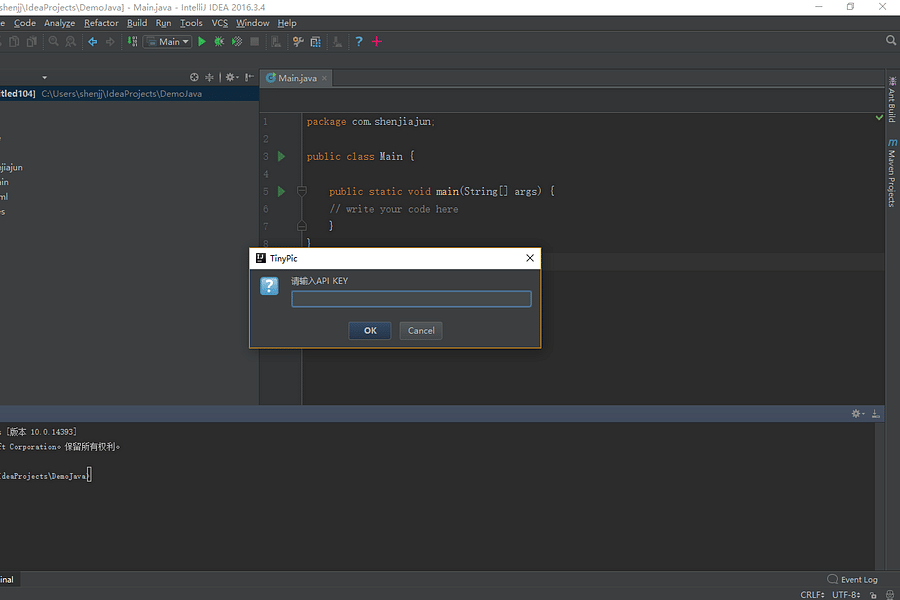Screen dimensions: 900x600
Task: Click the Help question mark icon
Action: (x=358, y=41)
